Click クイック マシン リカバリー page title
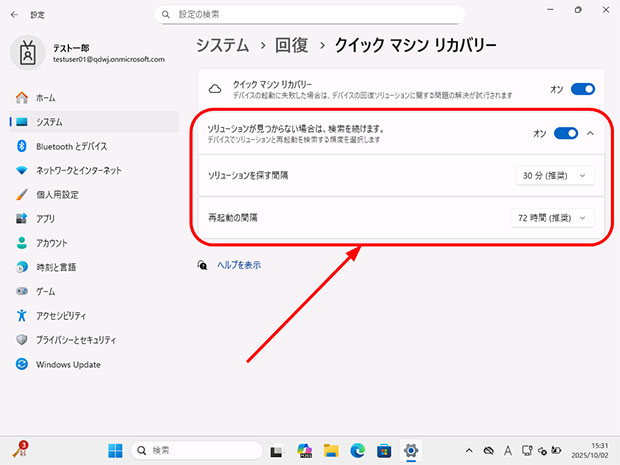Image resolution: width=620 pixels, height=465 pixels. pyautogui.click(x=416, y=45)
